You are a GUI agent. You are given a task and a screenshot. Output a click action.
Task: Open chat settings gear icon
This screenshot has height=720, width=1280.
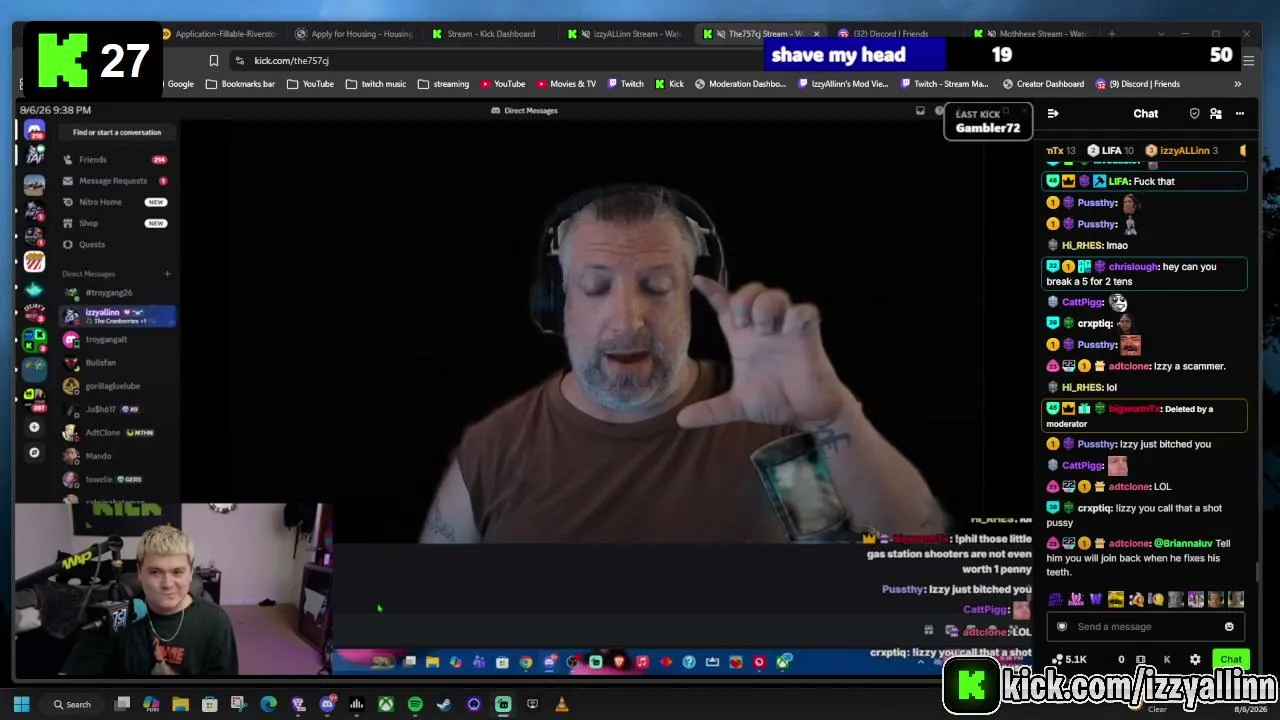(1195, 660)
